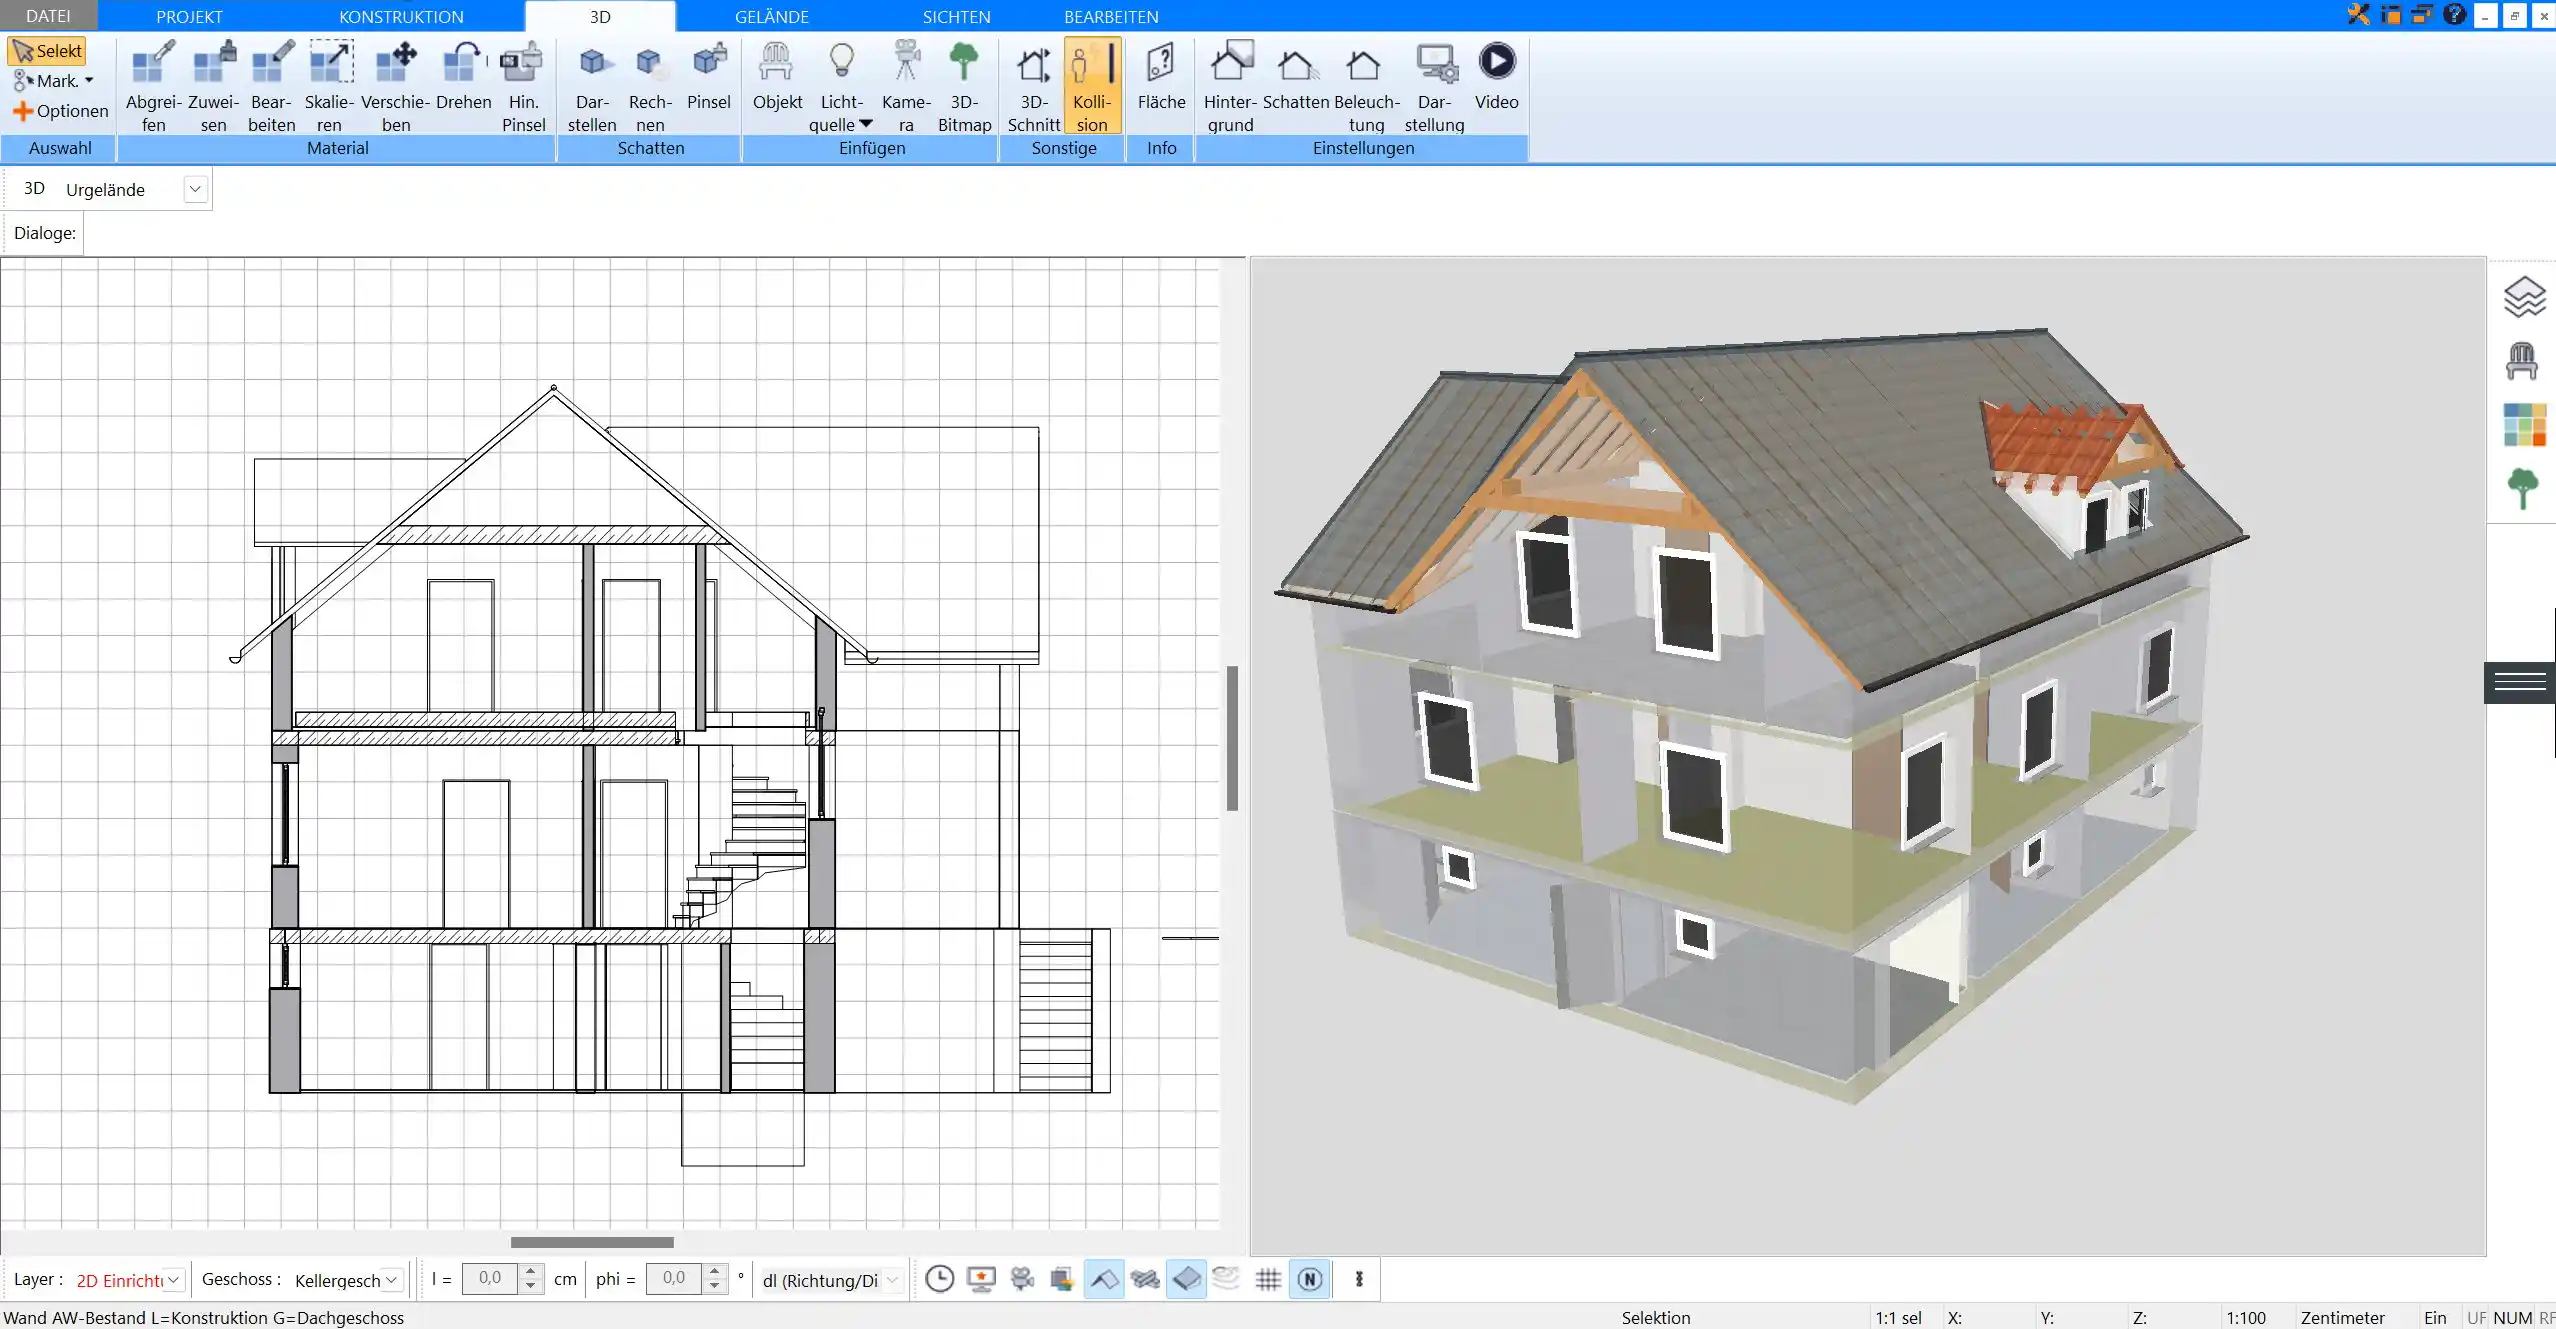Activate the Verschieben material tool
The width and height of the screenshot is (2556, 1329).
pyautogui.click(x=395, y=86)
